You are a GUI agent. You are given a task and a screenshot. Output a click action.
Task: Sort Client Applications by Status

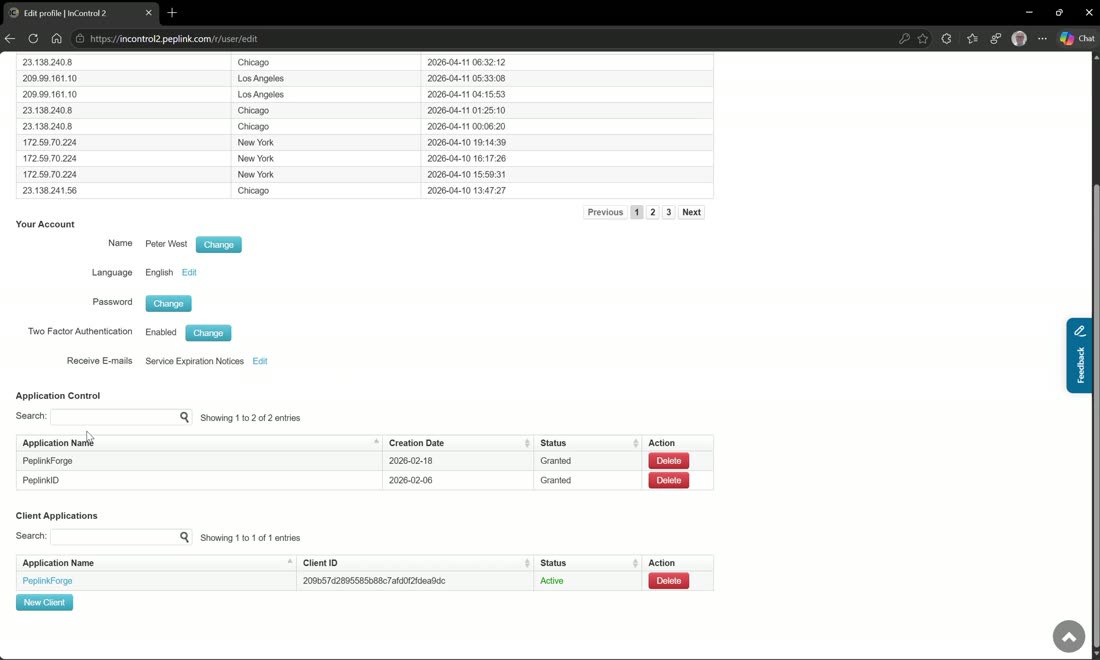coord(588,563)
